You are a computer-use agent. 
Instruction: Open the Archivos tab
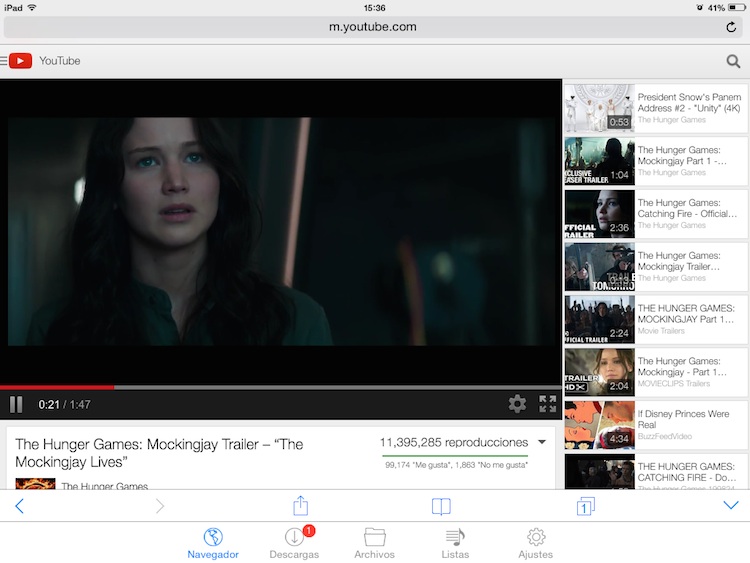tap(375, 543)
